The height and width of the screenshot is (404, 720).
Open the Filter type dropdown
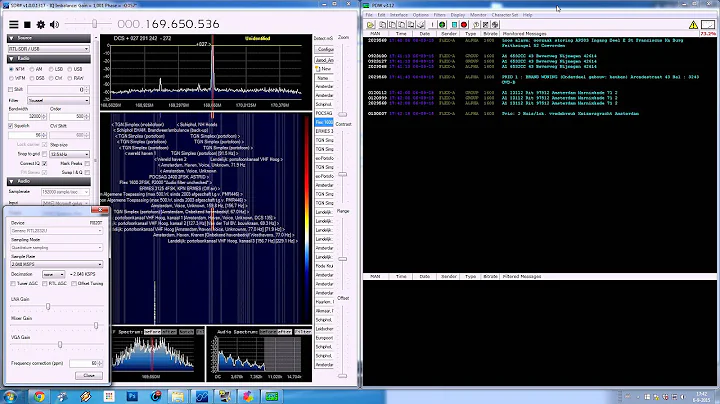pyautogui.click(x=58, y=100)
